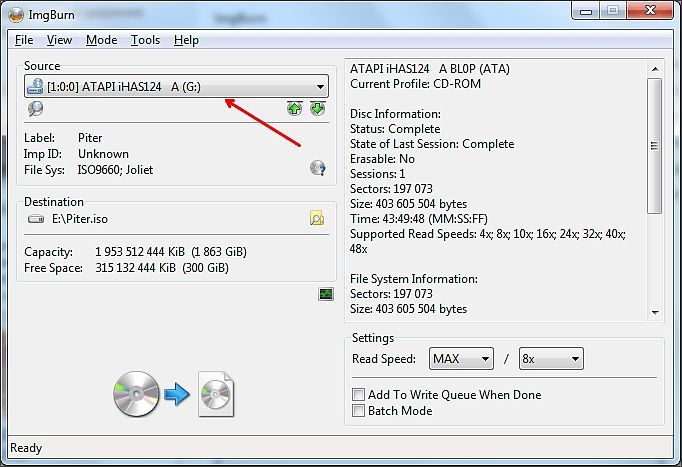Screen dimensions: 682x467
Task: Open the 8x read speed dropdown
Action: (x=551, y=359)
